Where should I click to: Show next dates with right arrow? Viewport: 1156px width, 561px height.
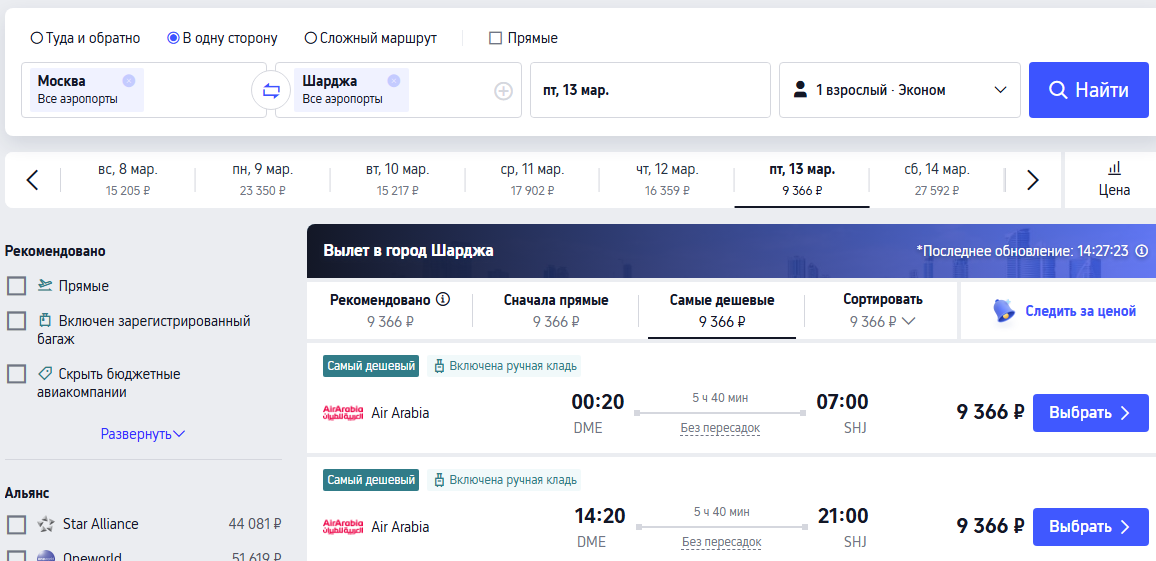coord(1033,180)
